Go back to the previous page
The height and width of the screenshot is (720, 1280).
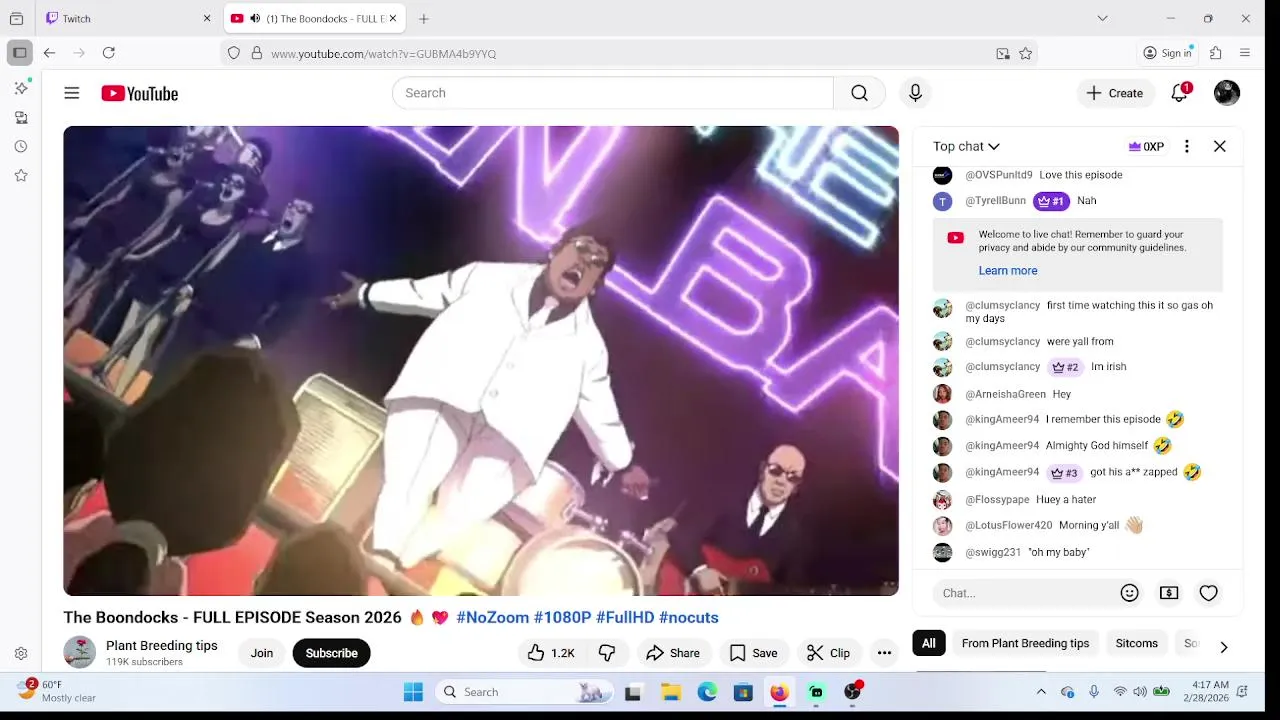49,53
